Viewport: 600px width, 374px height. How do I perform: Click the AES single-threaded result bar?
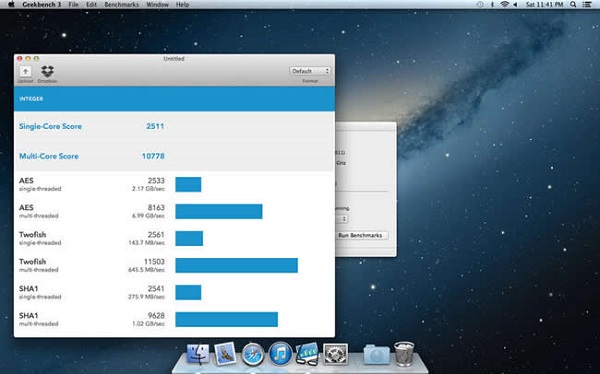188,184
